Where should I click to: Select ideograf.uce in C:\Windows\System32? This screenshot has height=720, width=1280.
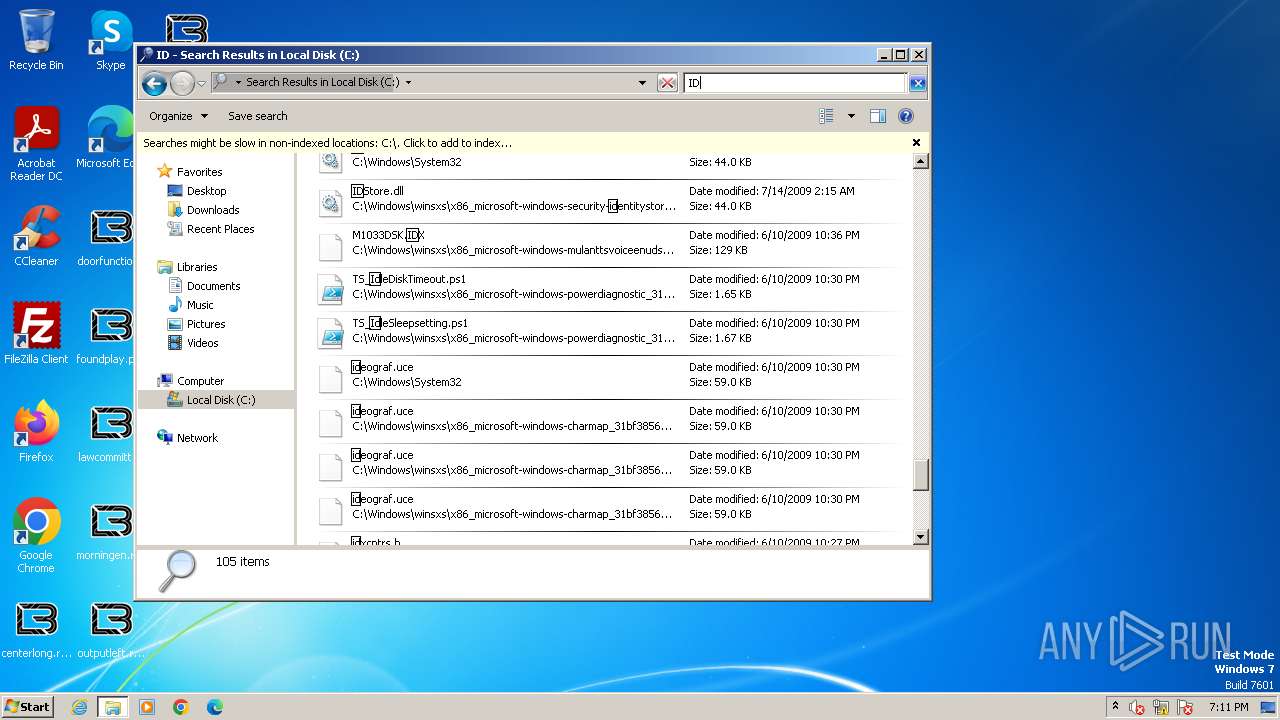click(607, 375)
